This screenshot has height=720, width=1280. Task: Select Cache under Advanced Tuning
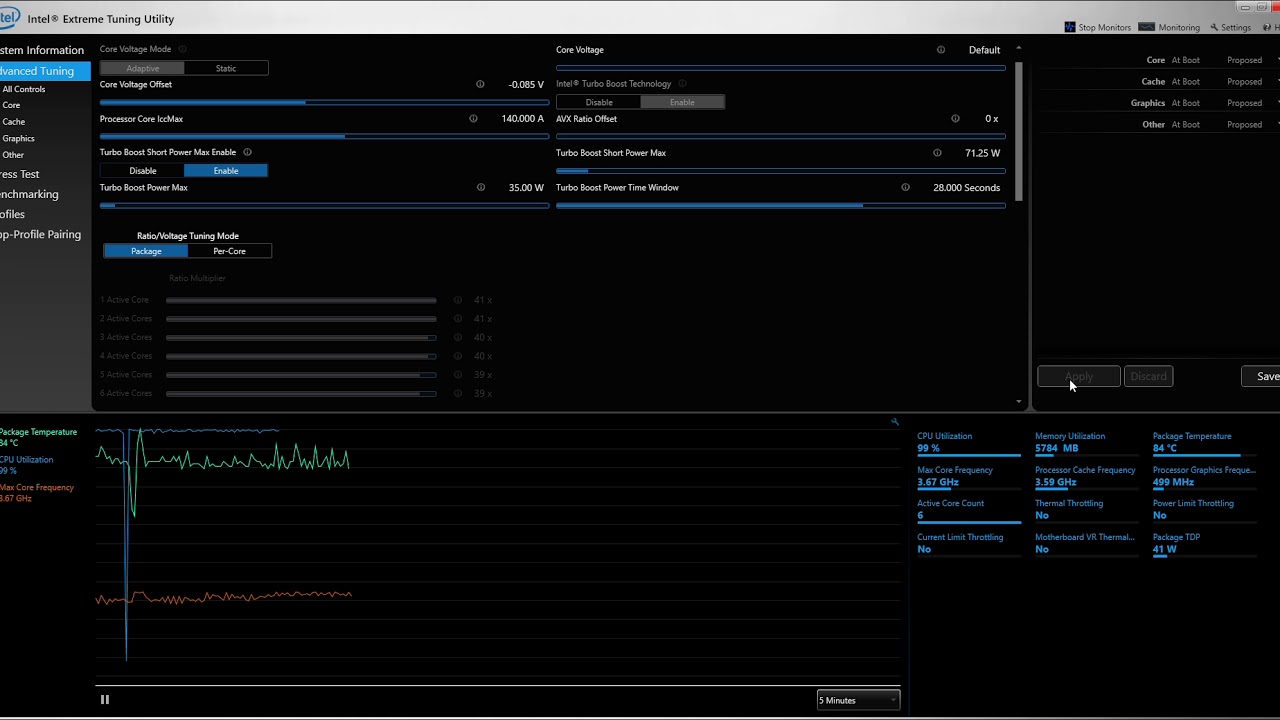[14, 122]
